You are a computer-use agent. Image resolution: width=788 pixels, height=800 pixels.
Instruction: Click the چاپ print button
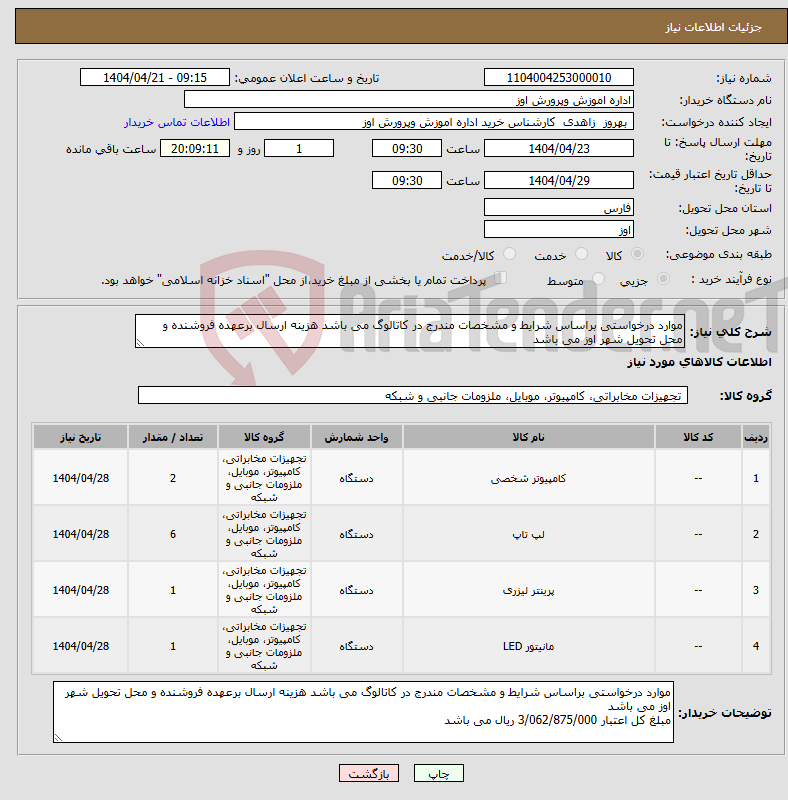click(439, 773)
